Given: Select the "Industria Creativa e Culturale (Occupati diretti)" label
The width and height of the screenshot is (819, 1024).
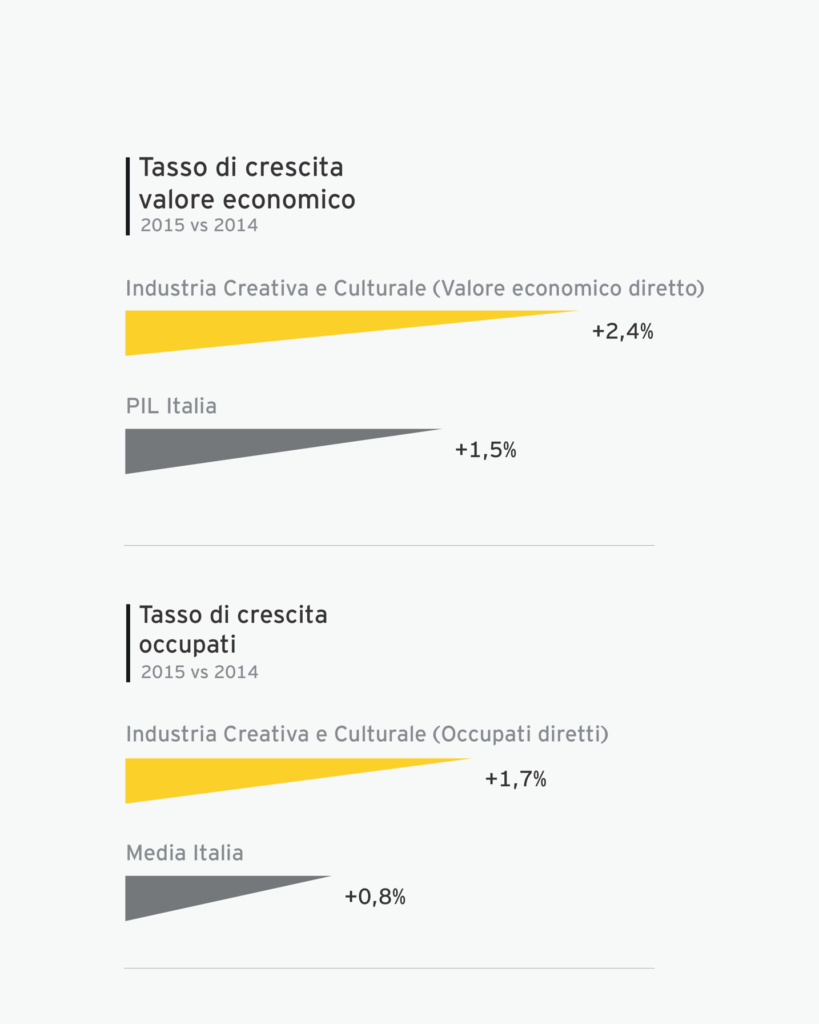Looking at the screenshot, I should pos(367,734).
